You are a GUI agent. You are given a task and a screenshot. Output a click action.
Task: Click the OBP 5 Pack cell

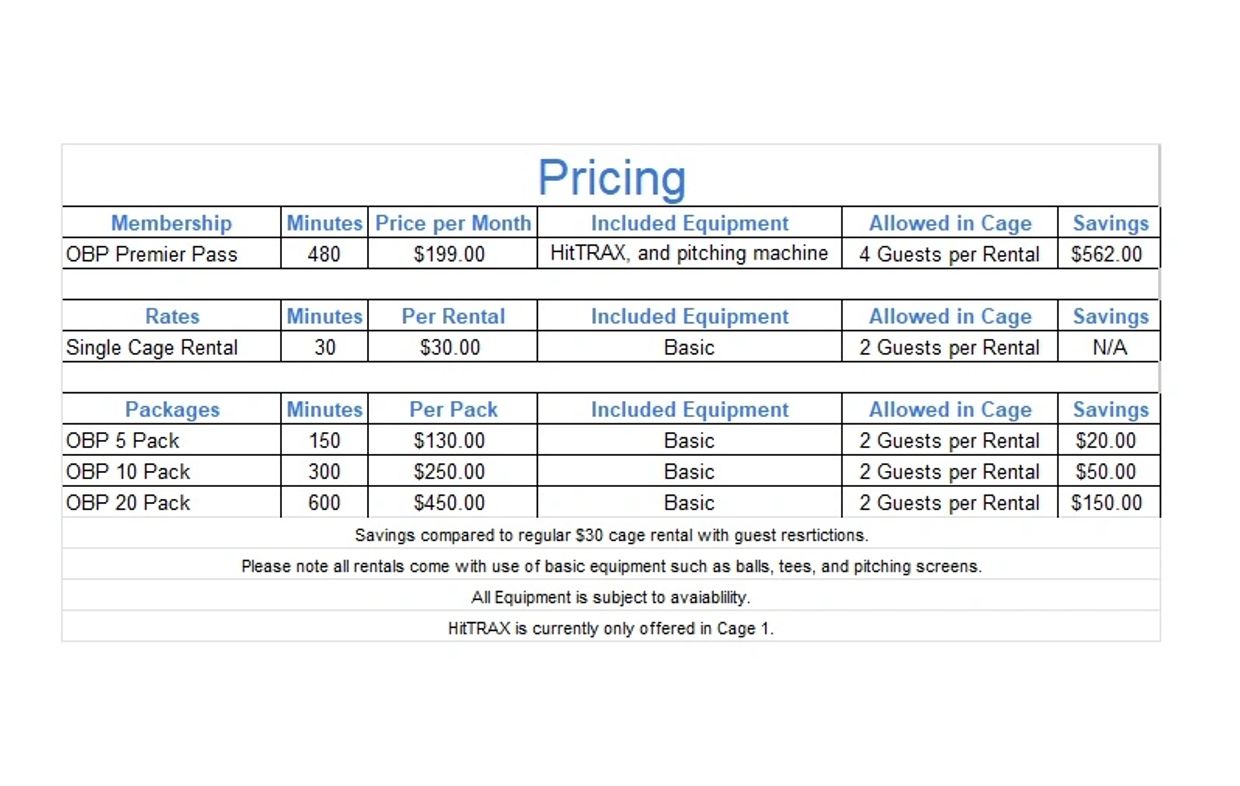click(x=123, y=440)
